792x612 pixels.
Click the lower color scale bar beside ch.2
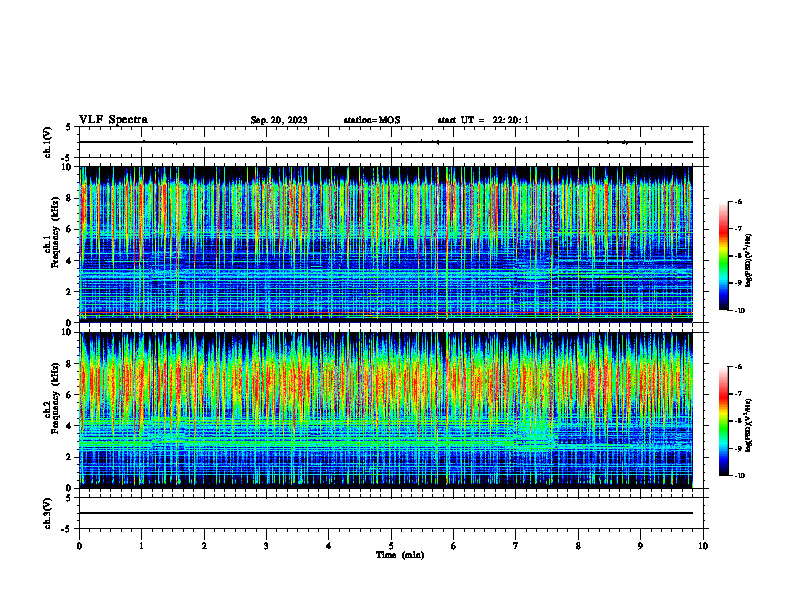(724, 421)
